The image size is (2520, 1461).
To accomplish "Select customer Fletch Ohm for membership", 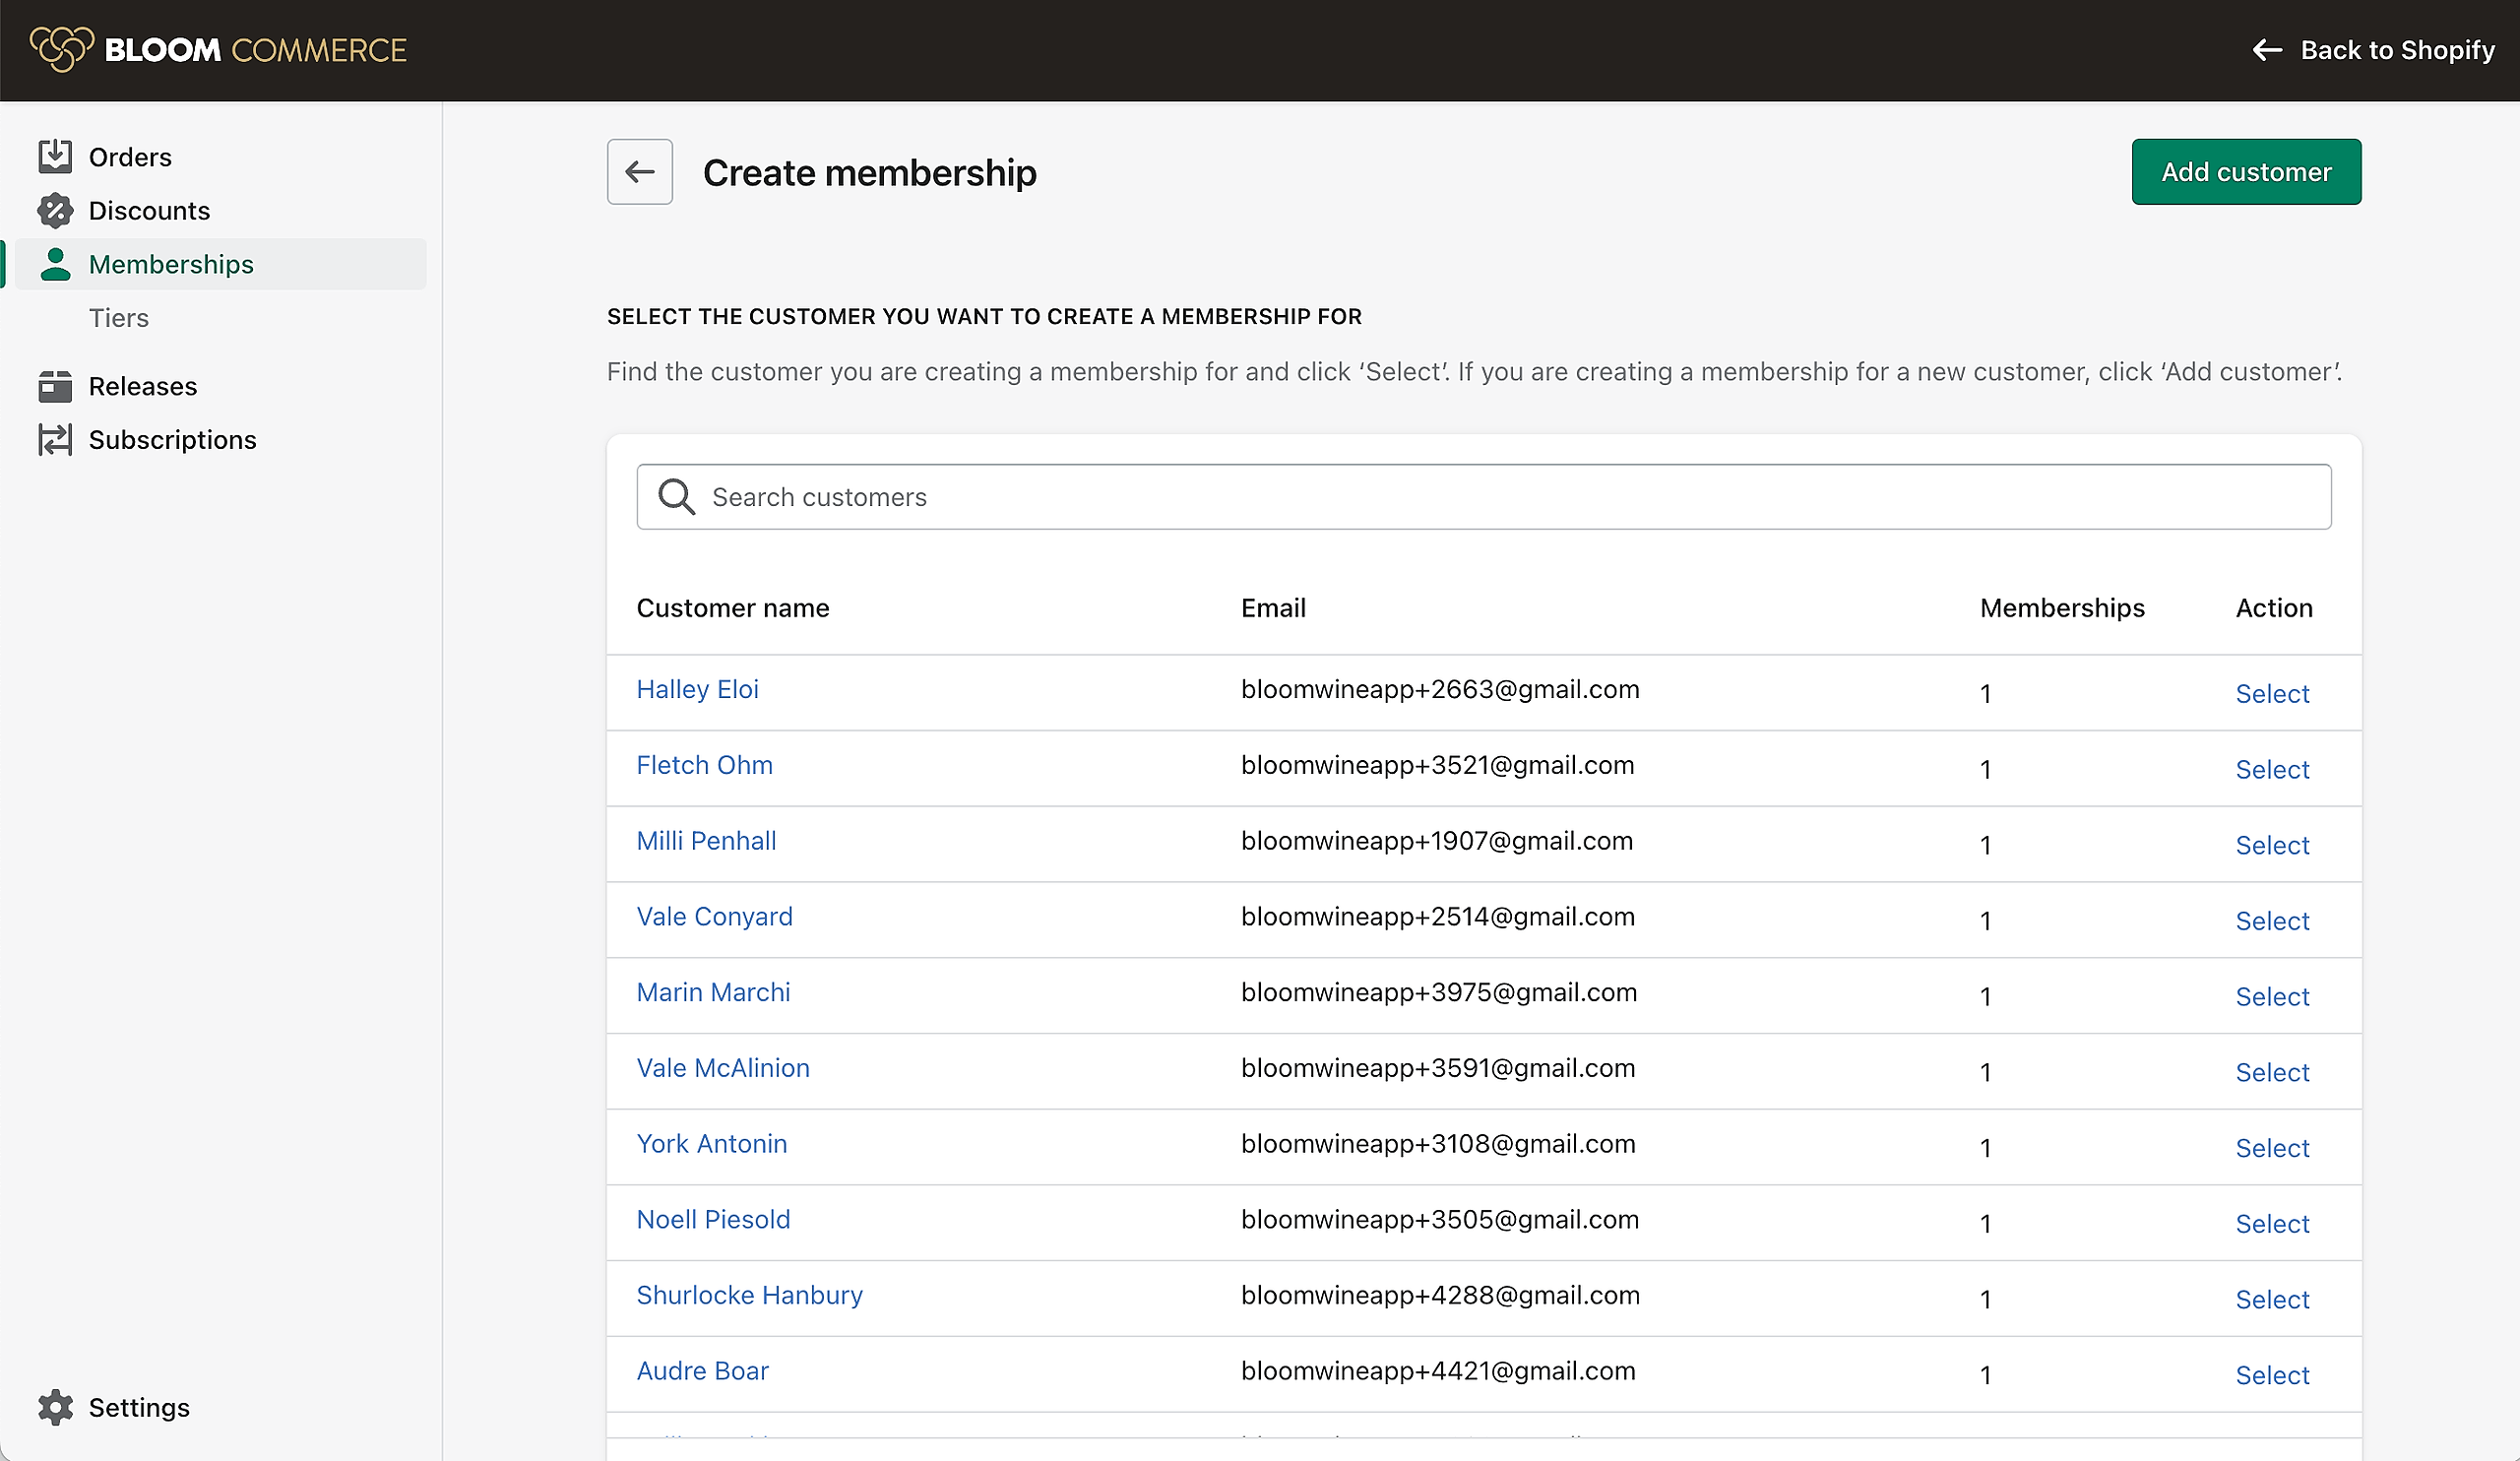I will click(2271, 769).
